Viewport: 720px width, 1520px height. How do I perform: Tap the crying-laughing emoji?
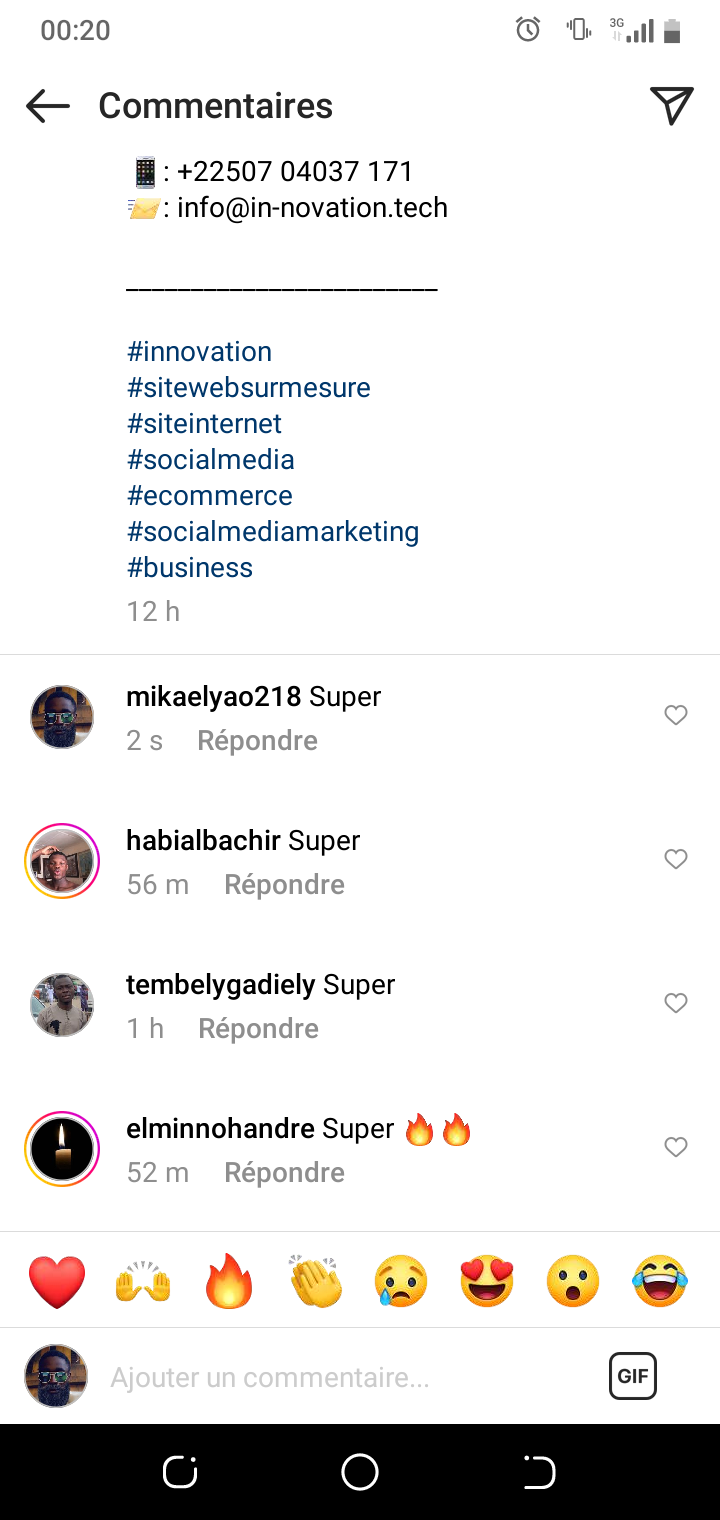click(660, 1281)
